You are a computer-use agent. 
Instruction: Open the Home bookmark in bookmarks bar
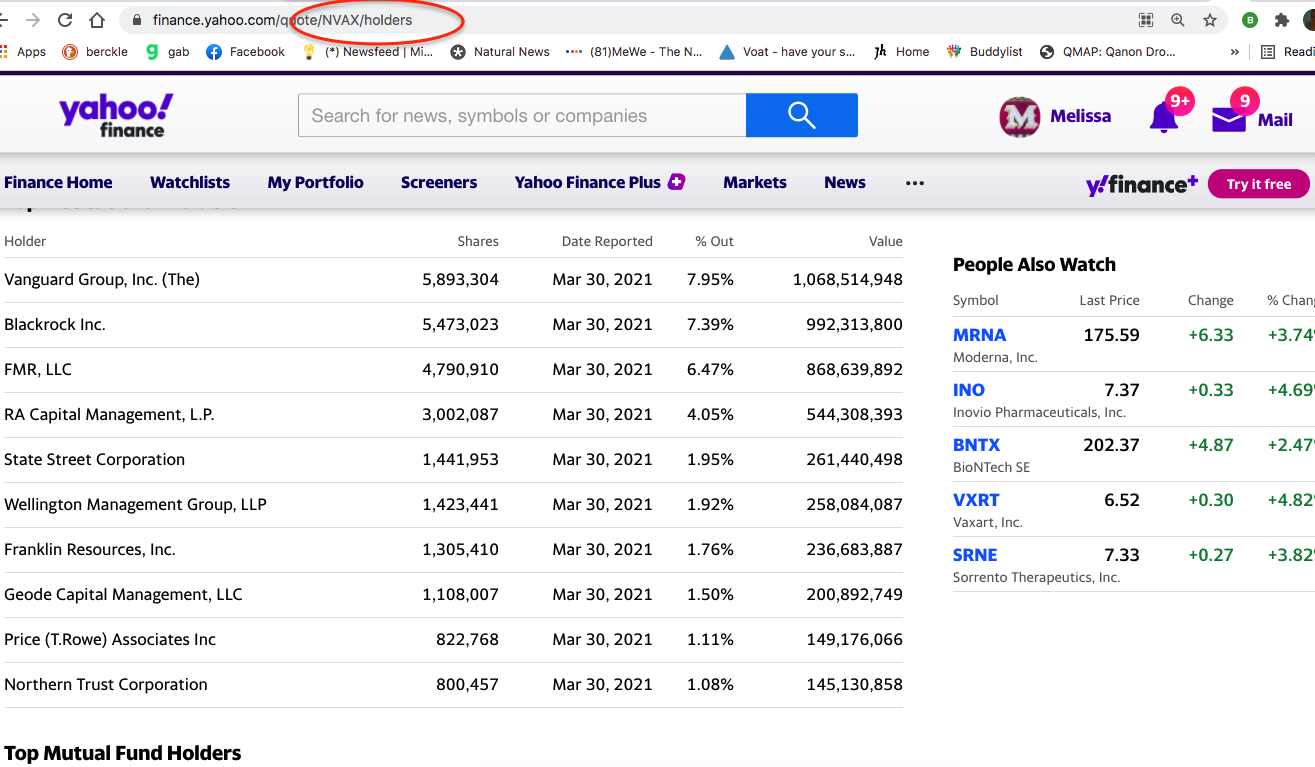coord(901,52)
